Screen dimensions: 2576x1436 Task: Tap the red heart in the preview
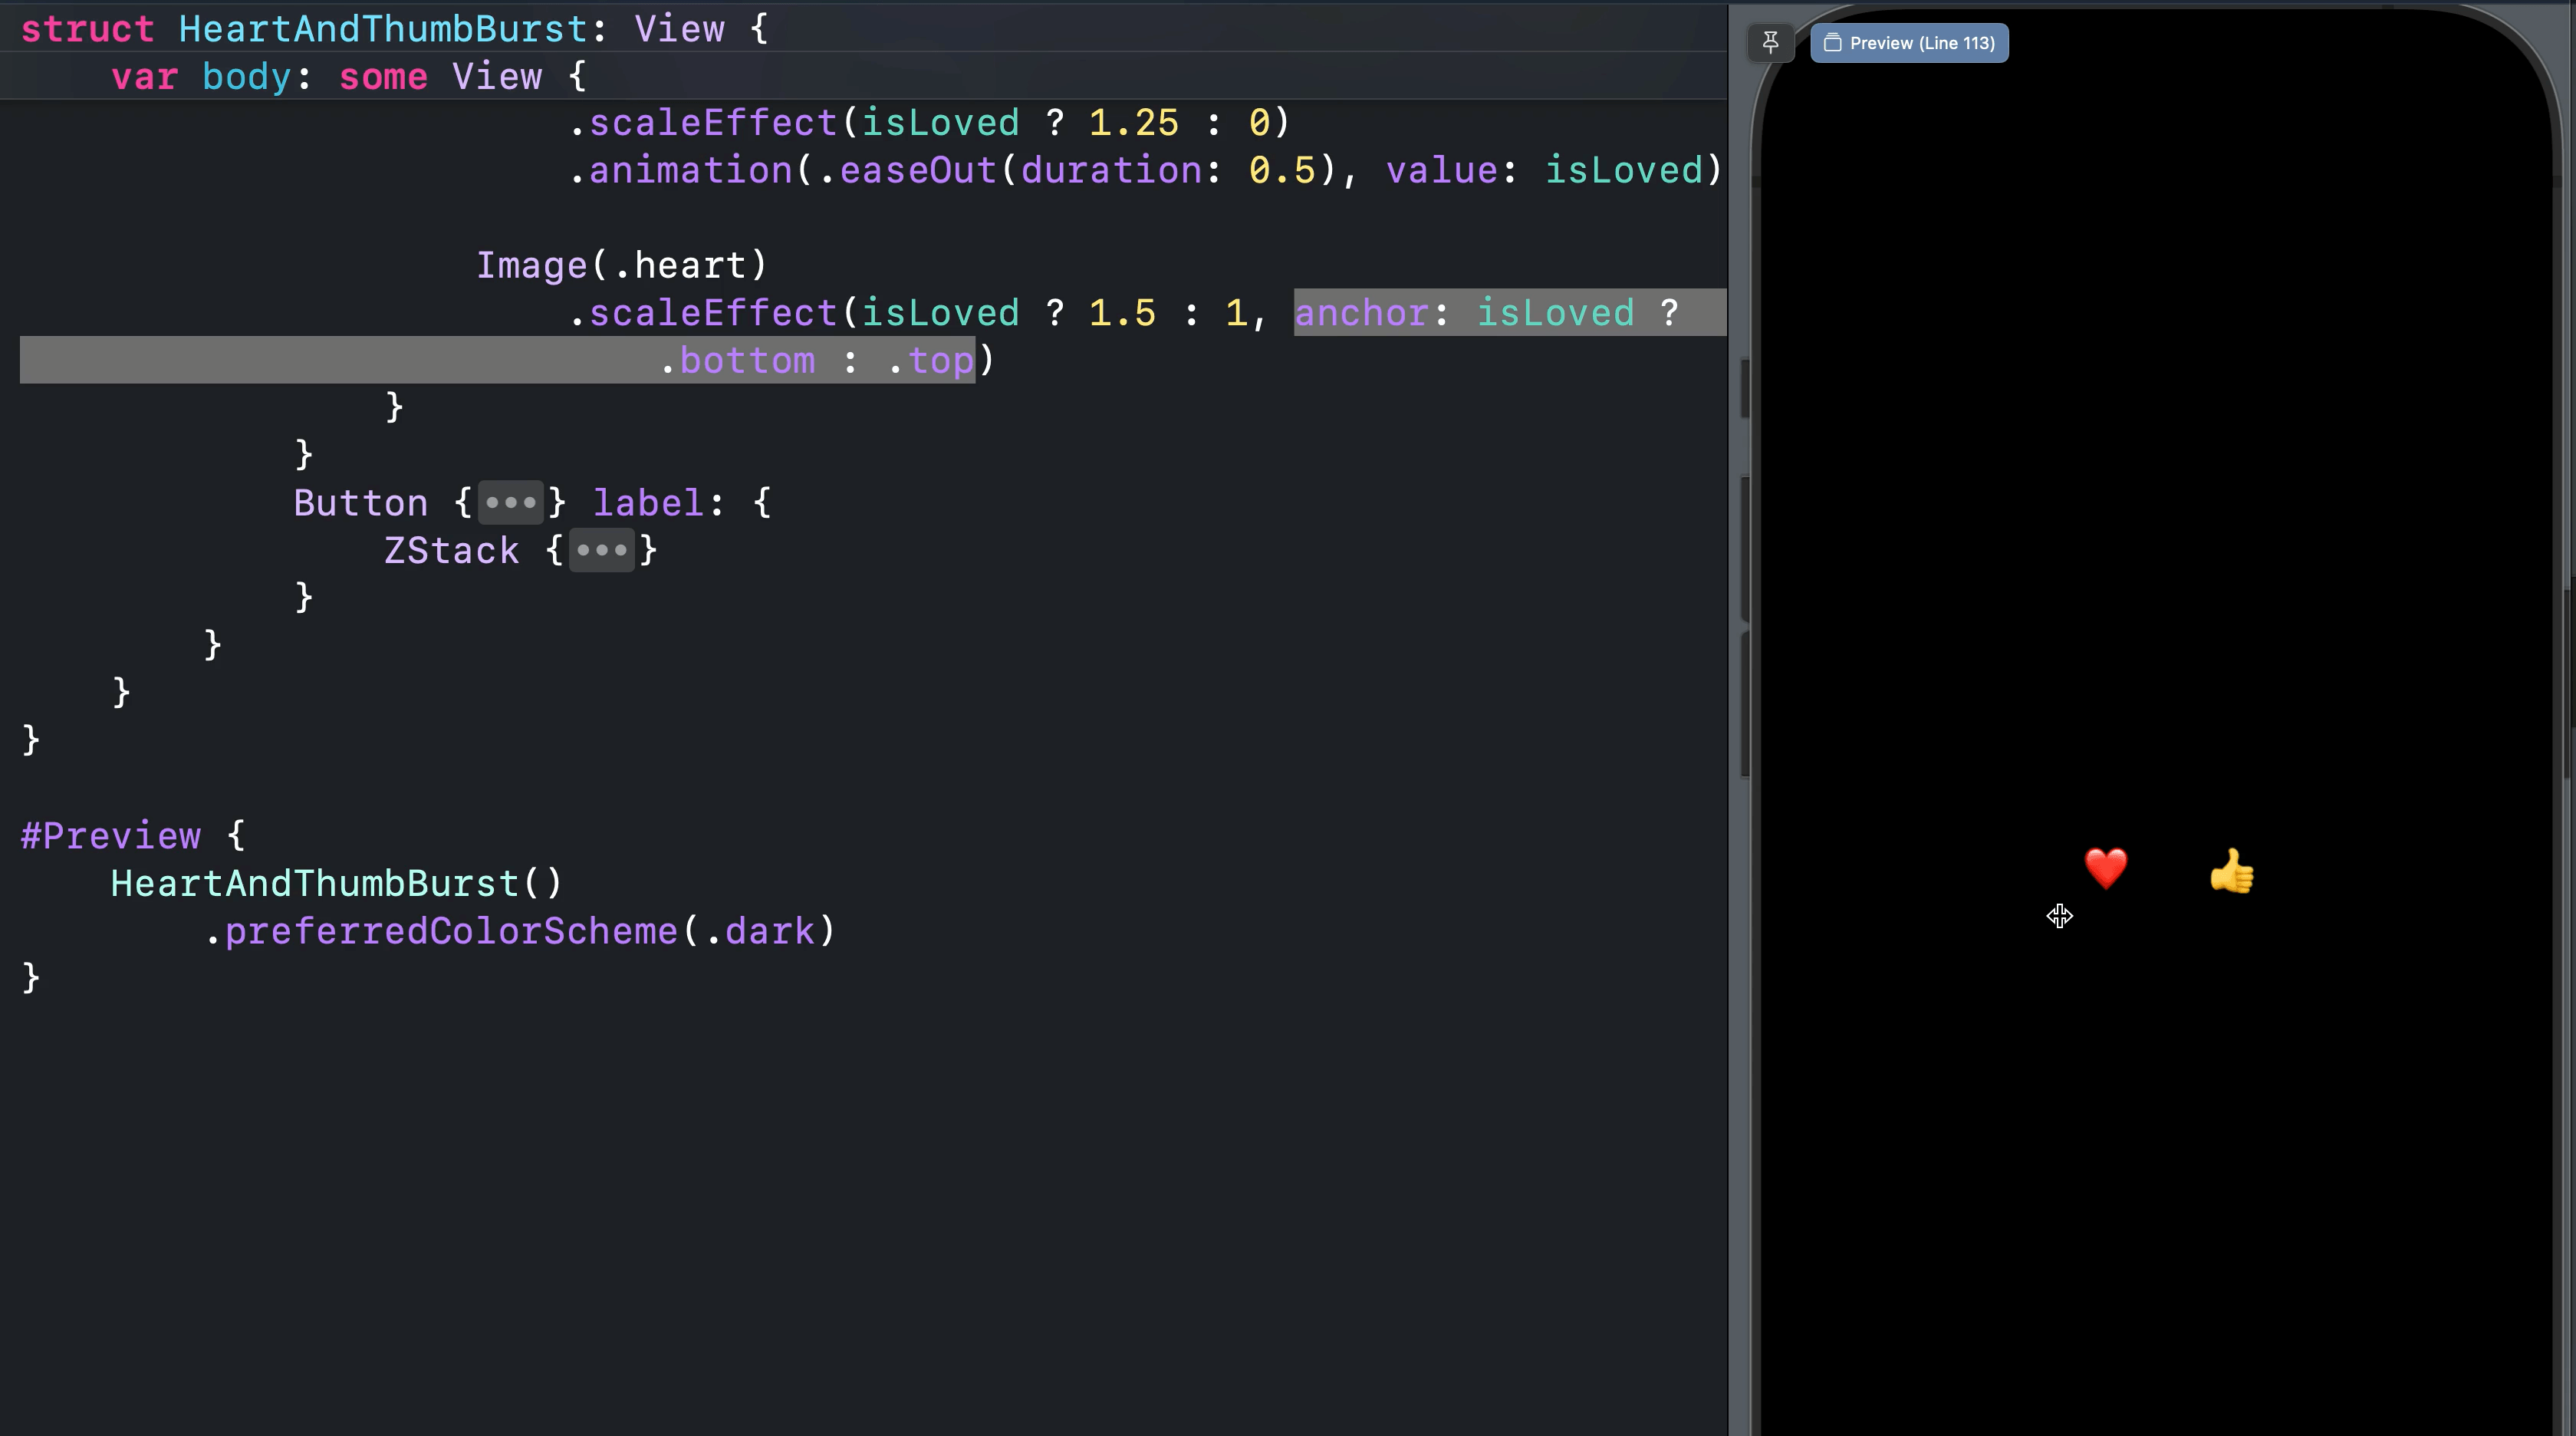2105,868
